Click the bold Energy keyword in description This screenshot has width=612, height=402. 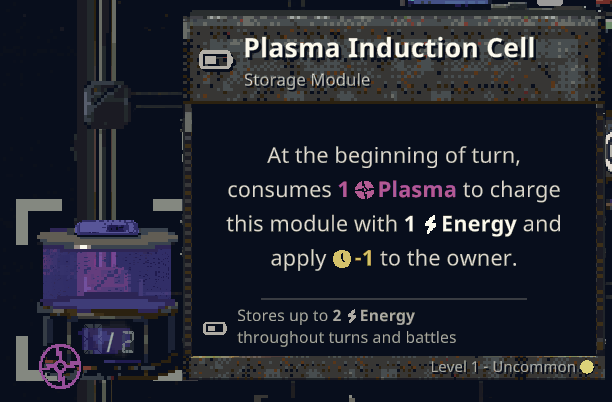point(478,224)
